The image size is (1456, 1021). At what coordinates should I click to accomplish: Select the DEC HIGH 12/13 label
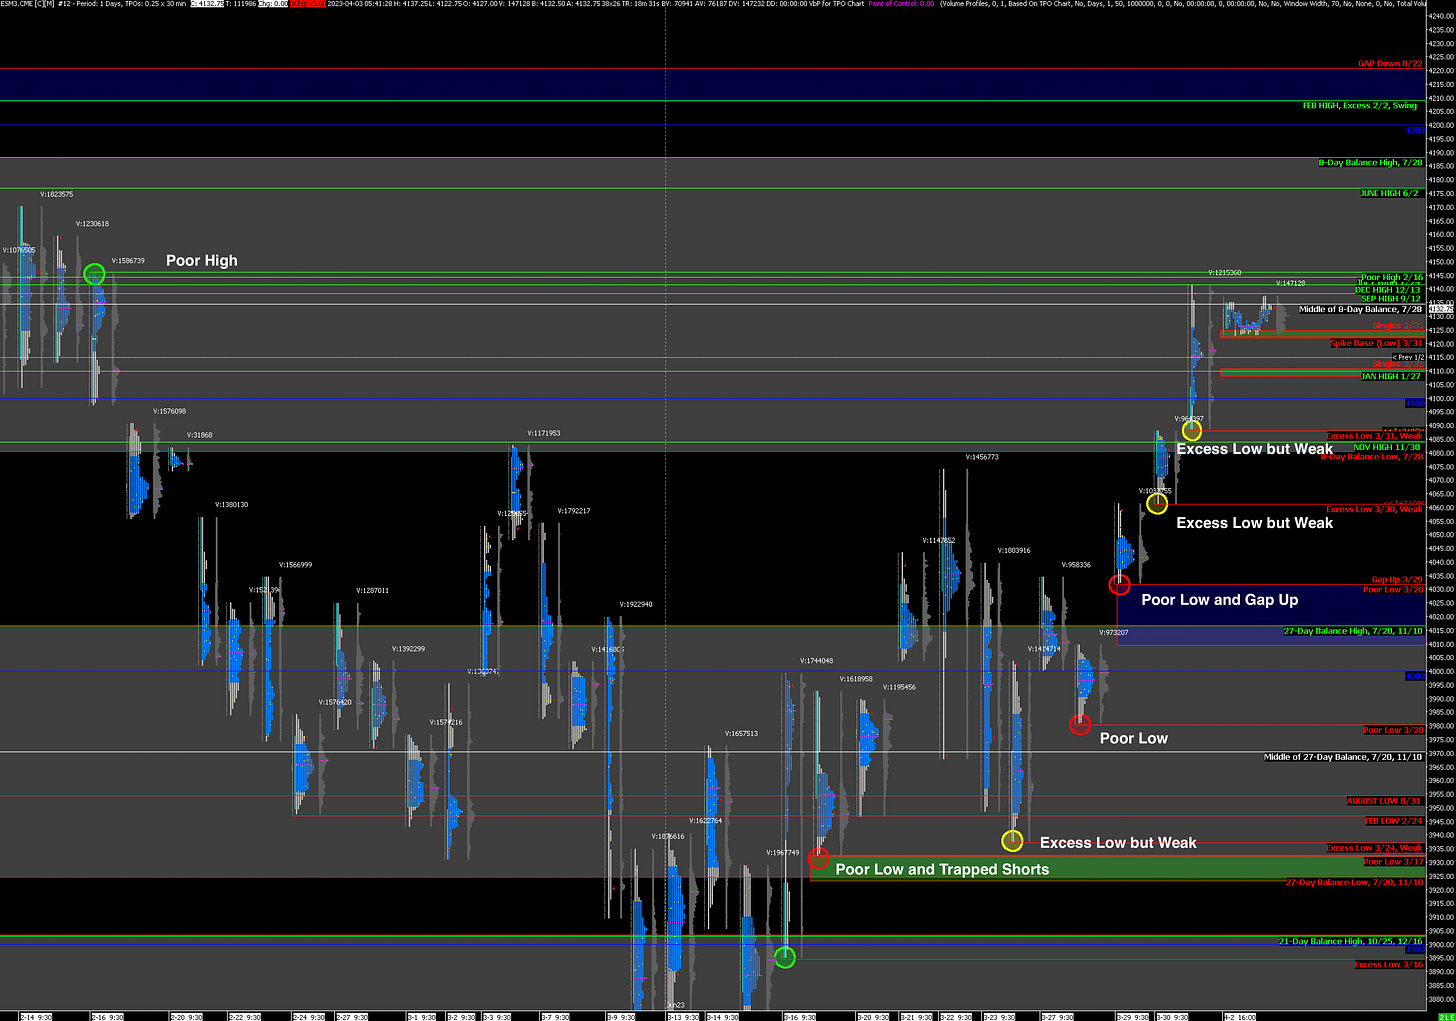tap(1388, 290)
